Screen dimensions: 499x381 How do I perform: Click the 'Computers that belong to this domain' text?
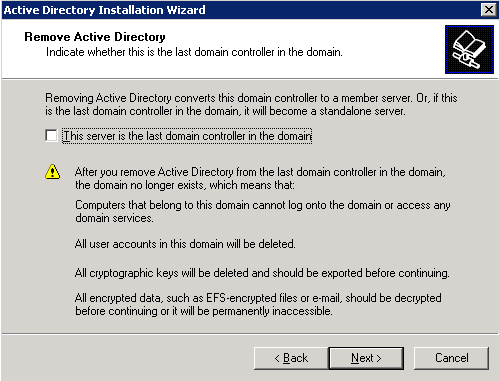[x=263, y=211]
